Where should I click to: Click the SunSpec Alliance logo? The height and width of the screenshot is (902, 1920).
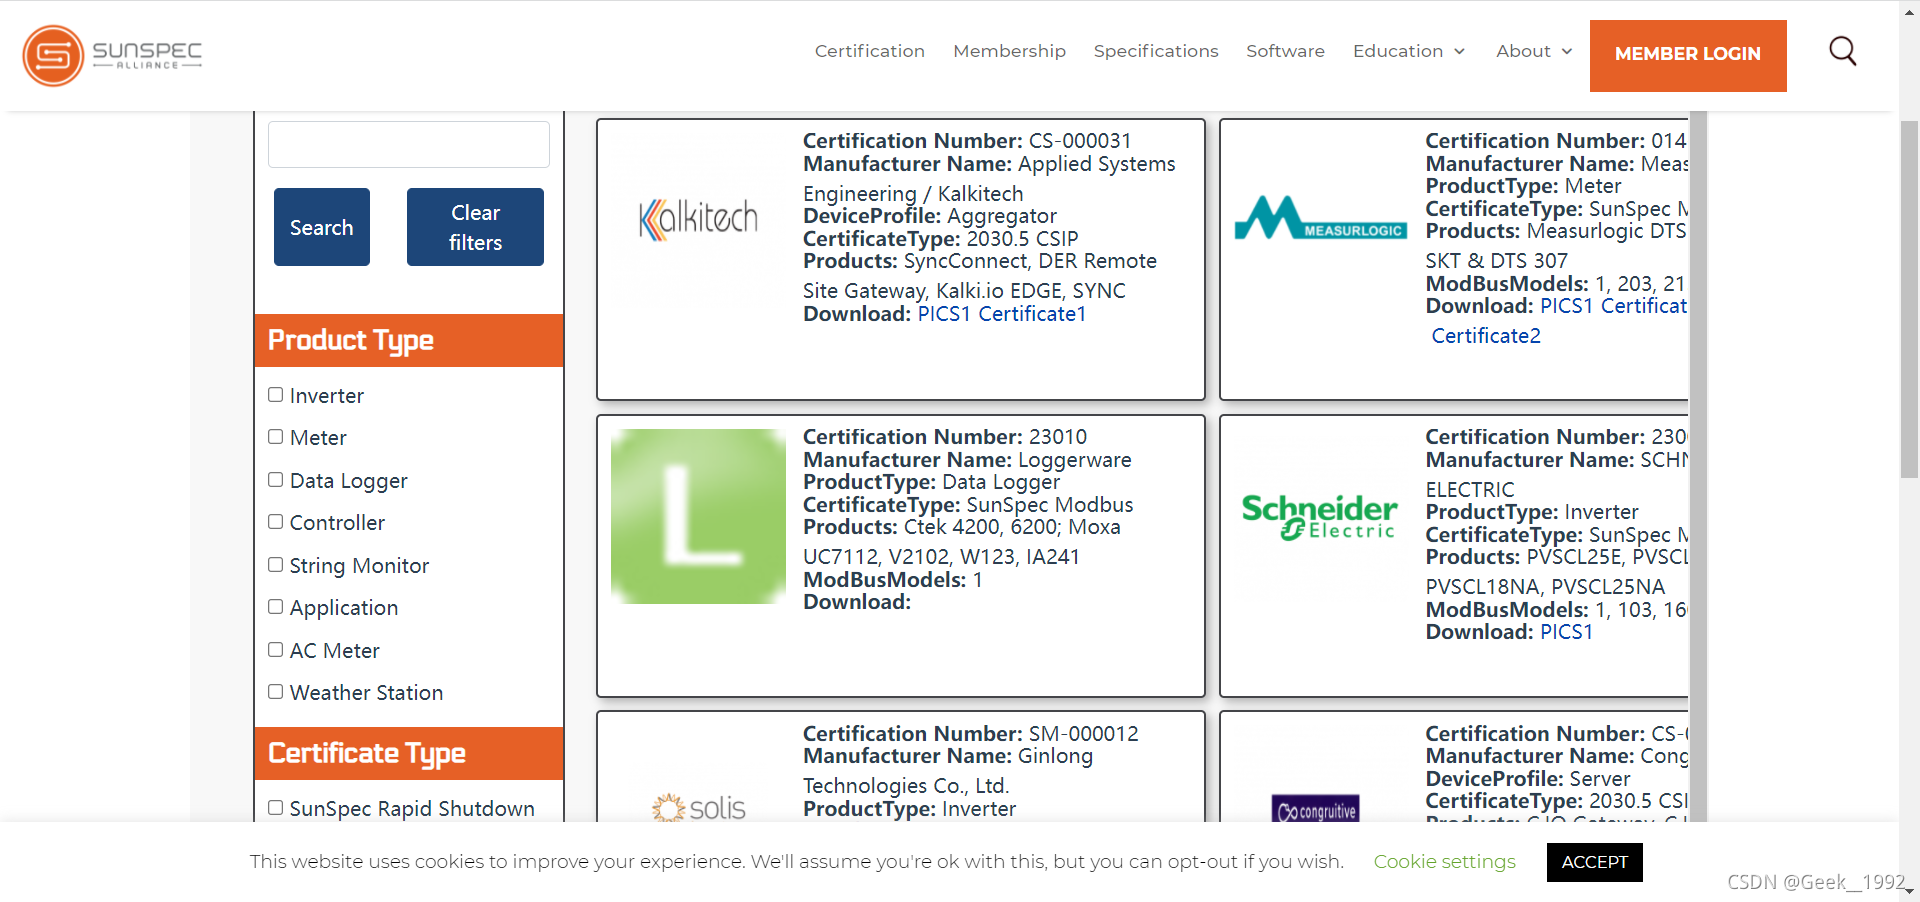tap(112, 55)
